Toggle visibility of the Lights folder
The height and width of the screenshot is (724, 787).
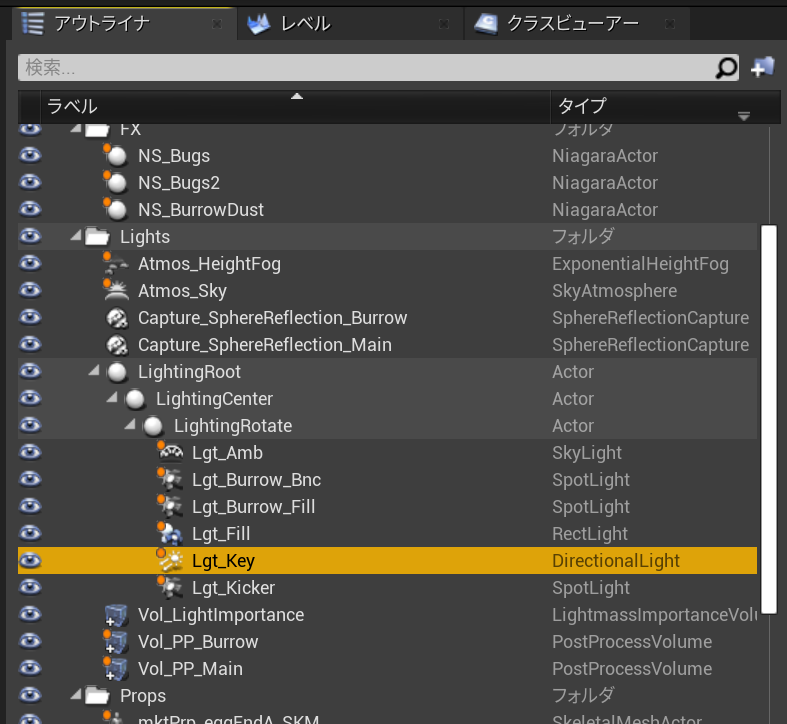[30, 236]
